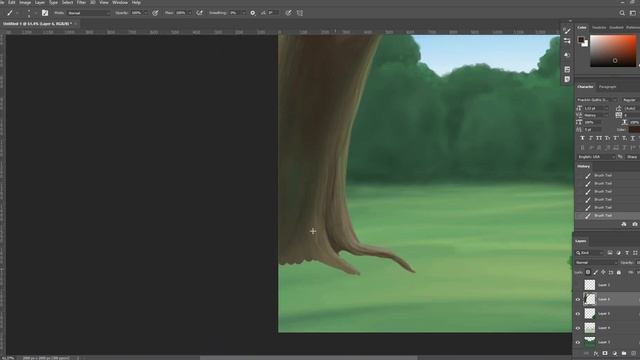Switch to the Swatches tab
The image size is (640, 360).
599,28
